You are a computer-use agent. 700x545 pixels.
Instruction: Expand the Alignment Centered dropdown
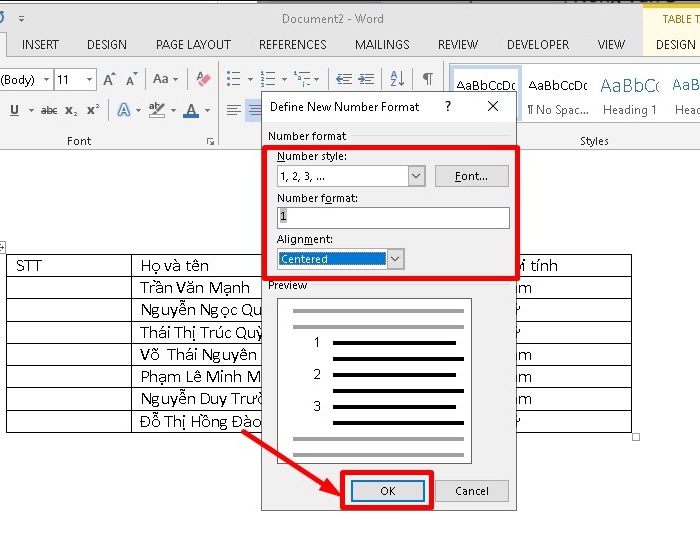(x=396, y=258)
